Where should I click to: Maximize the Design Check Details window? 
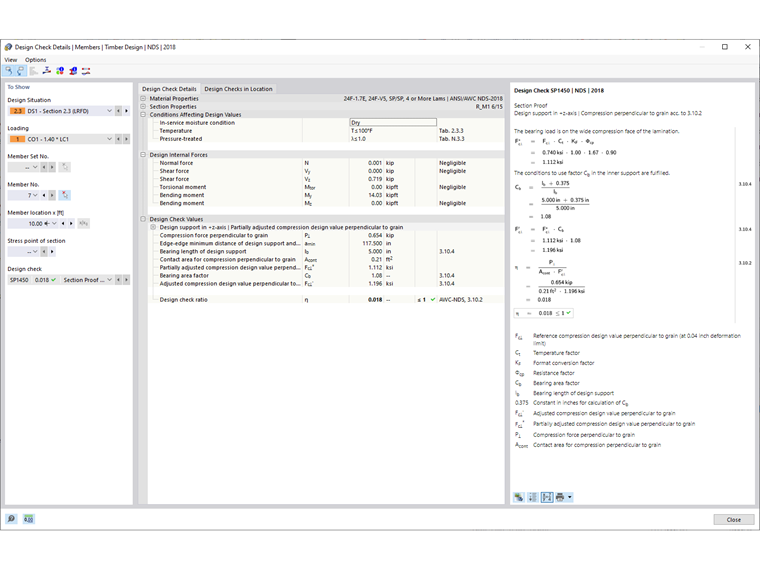[x=725, y=47]
